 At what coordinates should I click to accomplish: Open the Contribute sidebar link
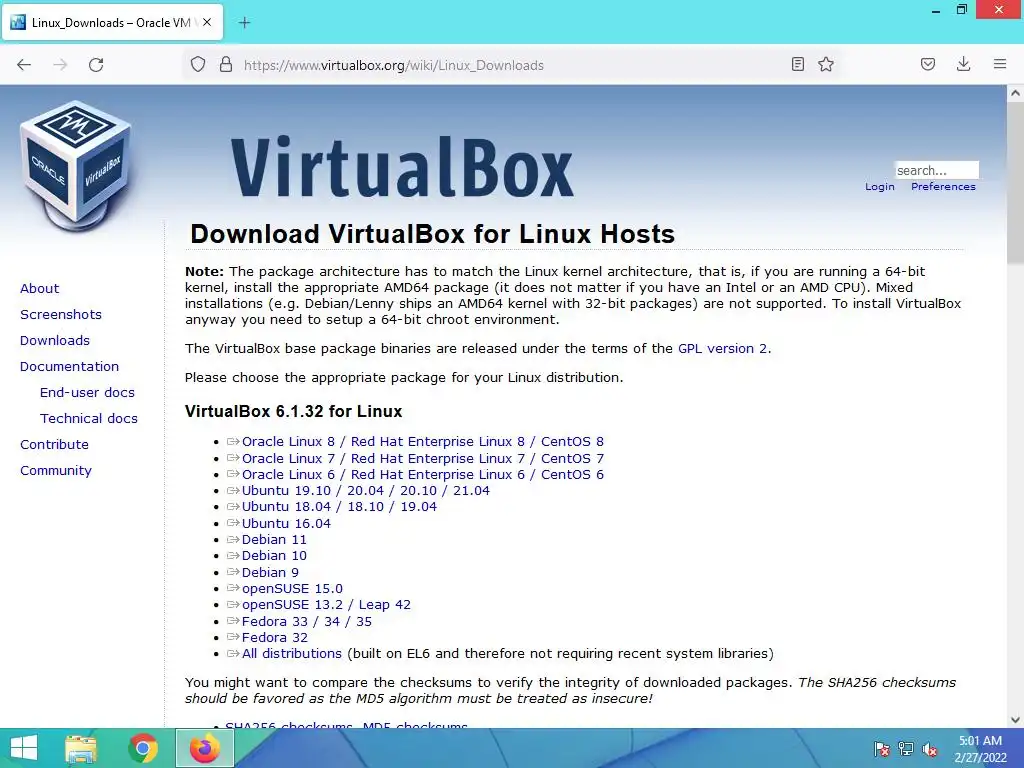54,445
